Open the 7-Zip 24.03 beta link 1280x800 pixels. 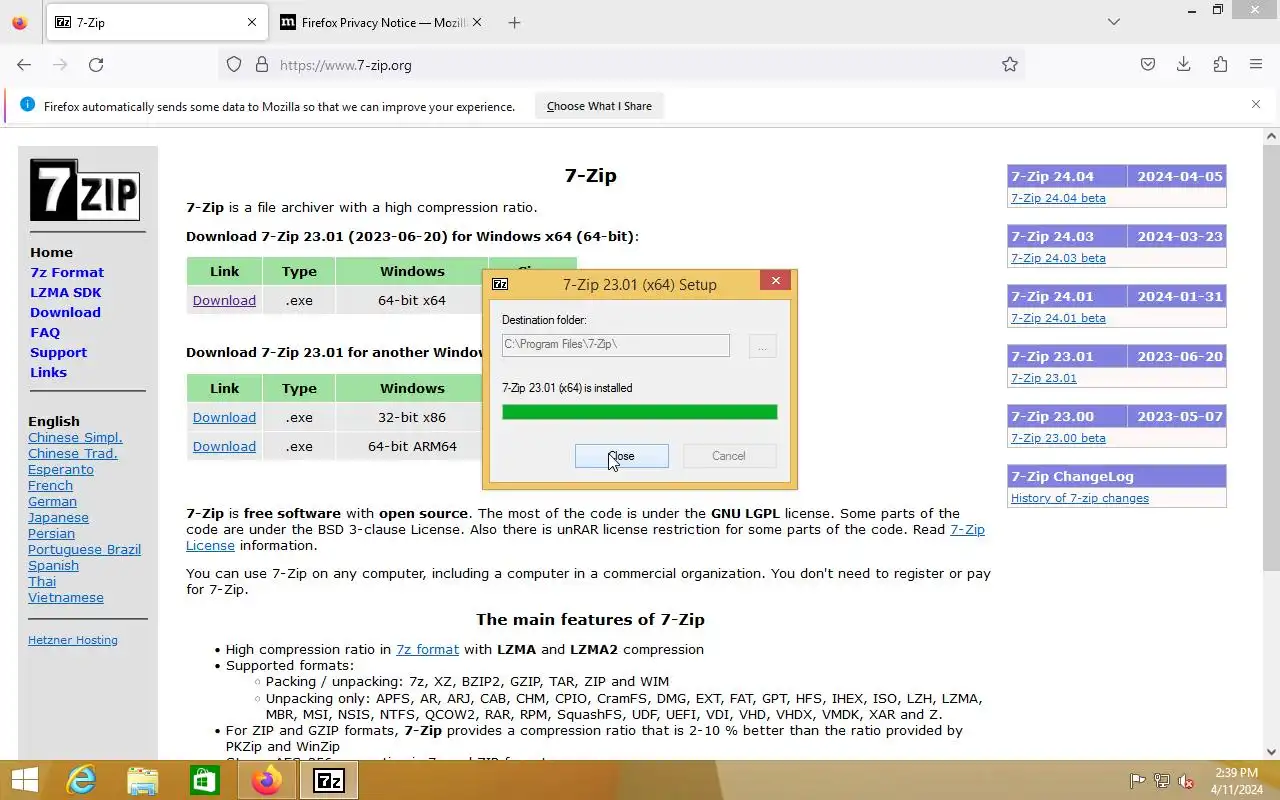1058,258
